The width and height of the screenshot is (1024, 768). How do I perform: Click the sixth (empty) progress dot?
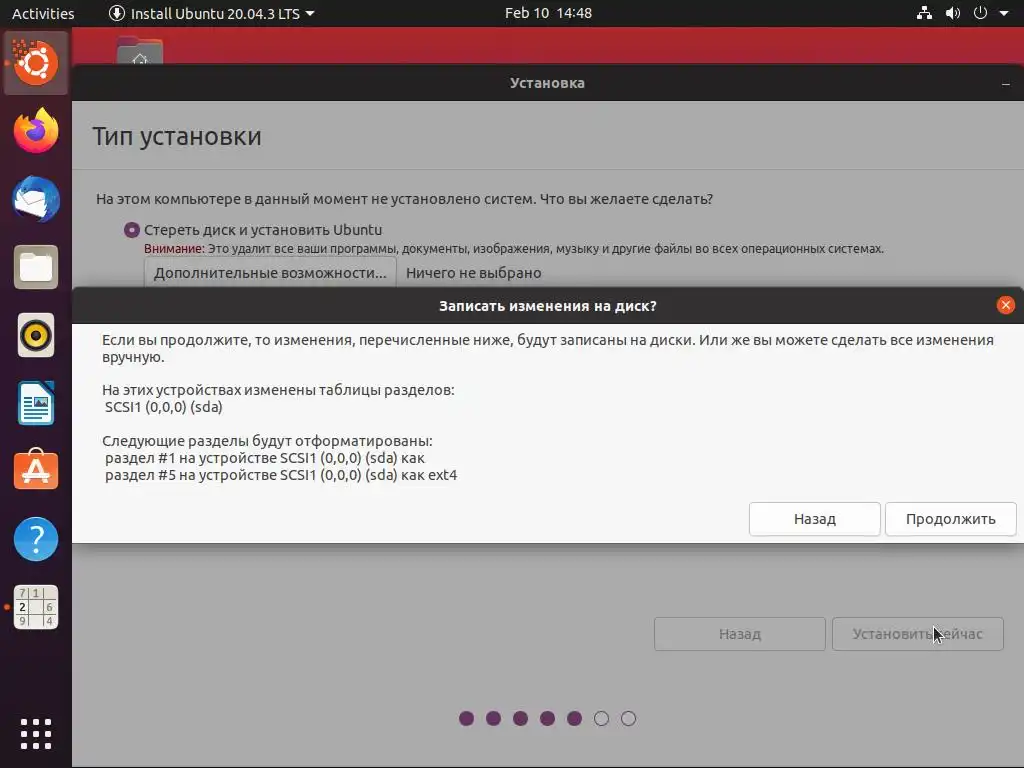(x=601, y=718)
